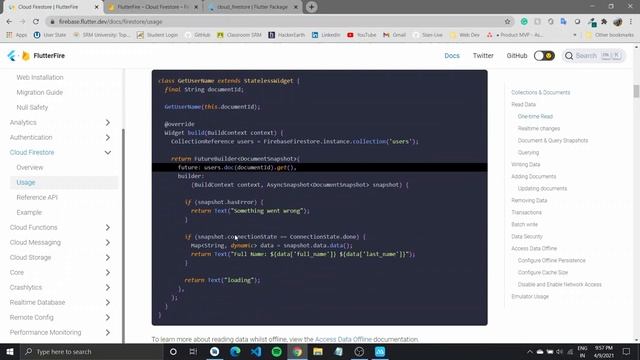
Task: Jump to Emulator Usage section
Action: (530, 296)
